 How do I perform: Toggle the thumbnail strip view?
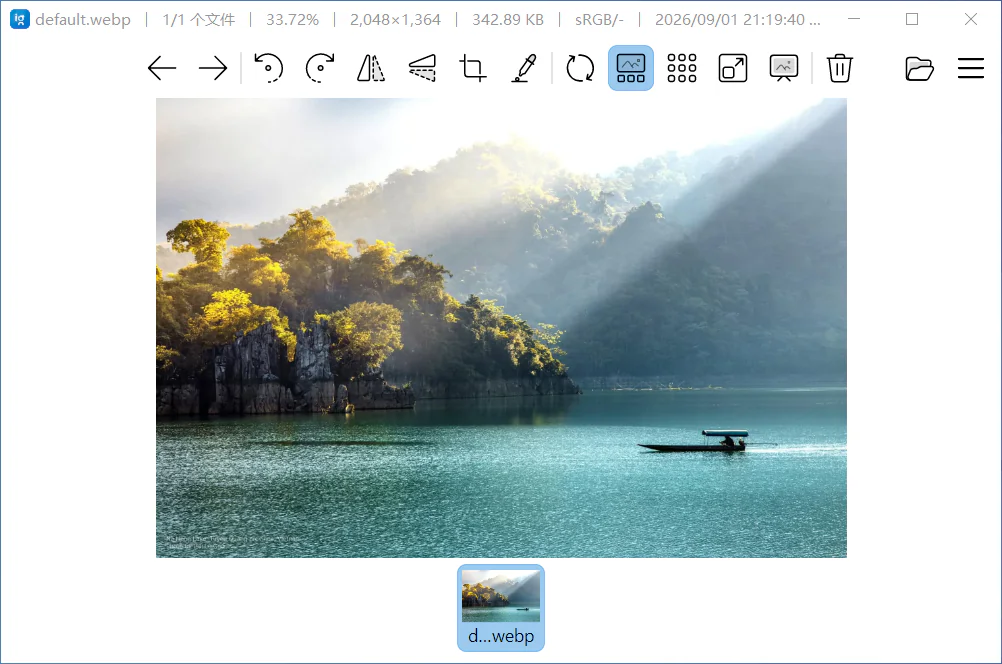[631, 68]
